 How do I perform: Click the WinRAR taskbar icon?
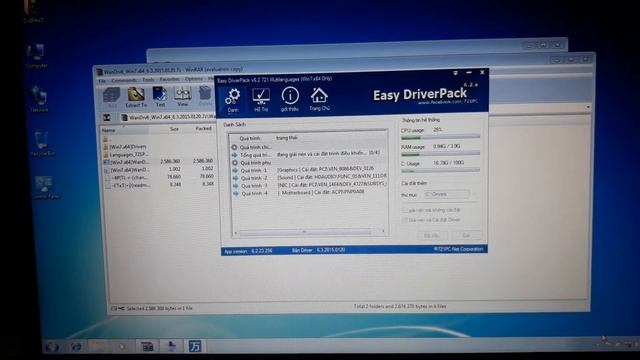tap(147, 347)
